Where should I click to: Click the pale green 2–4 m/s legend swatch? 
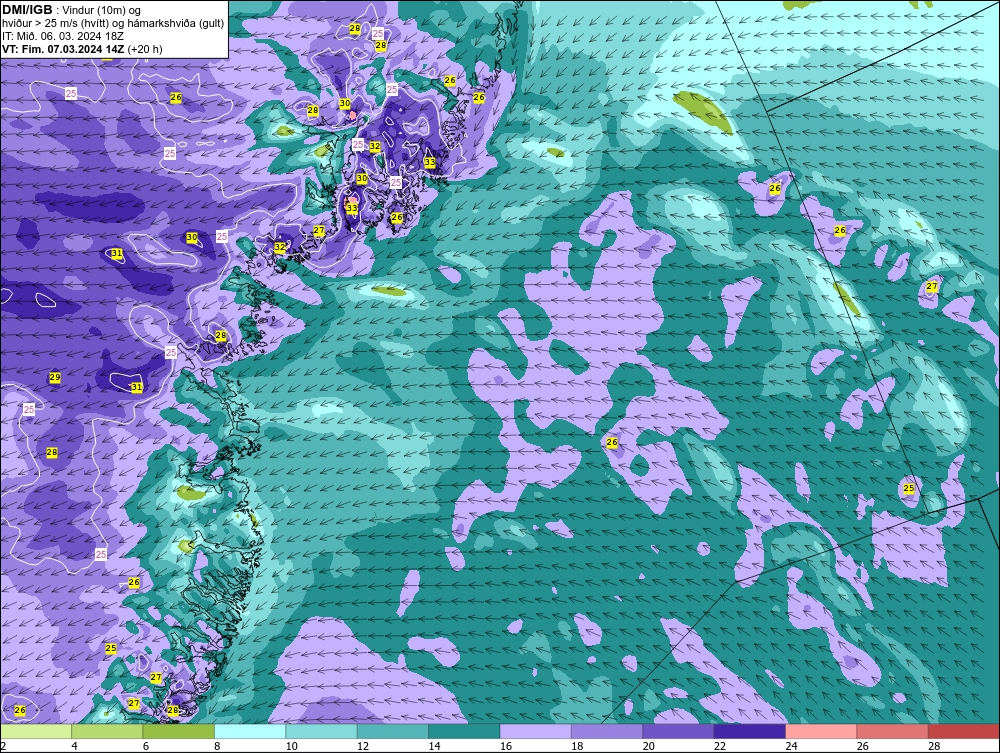[36, 731]
